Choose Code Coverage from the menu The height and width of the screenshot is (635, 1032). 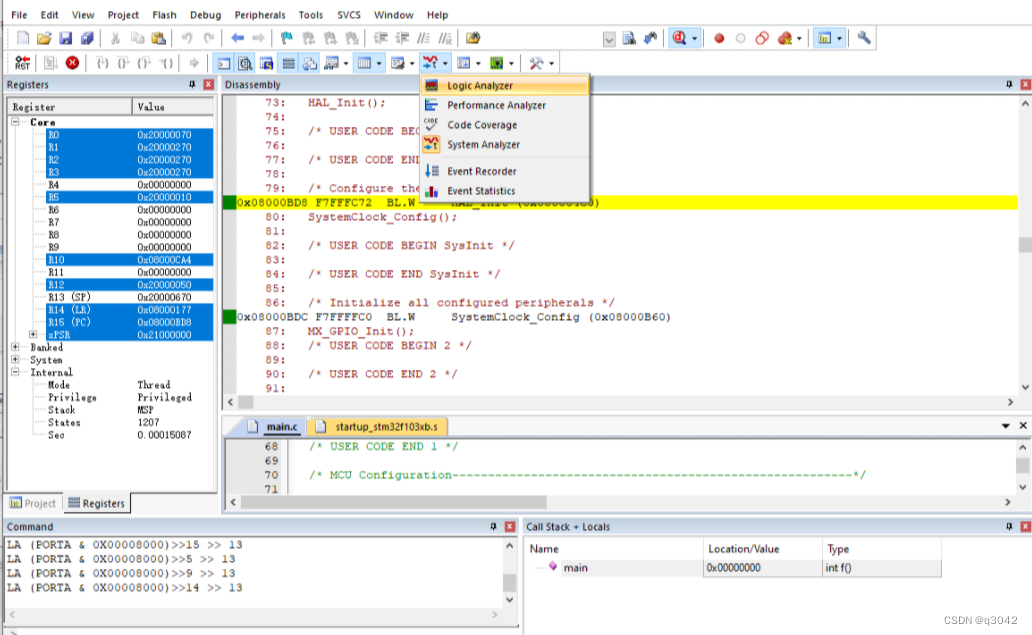[504, 125]
